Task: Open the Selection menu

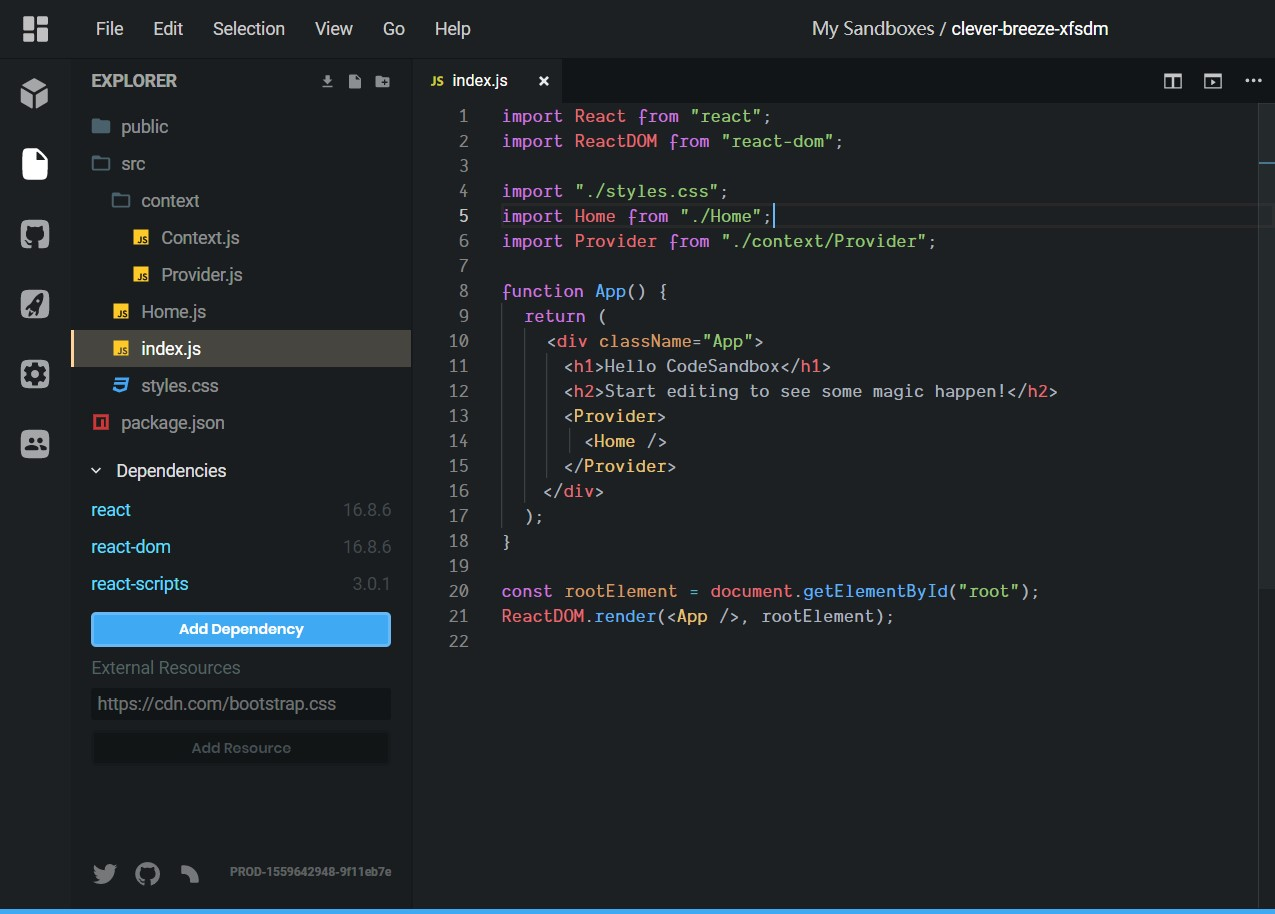Action: pyautogui.click(x=249, y=29)
